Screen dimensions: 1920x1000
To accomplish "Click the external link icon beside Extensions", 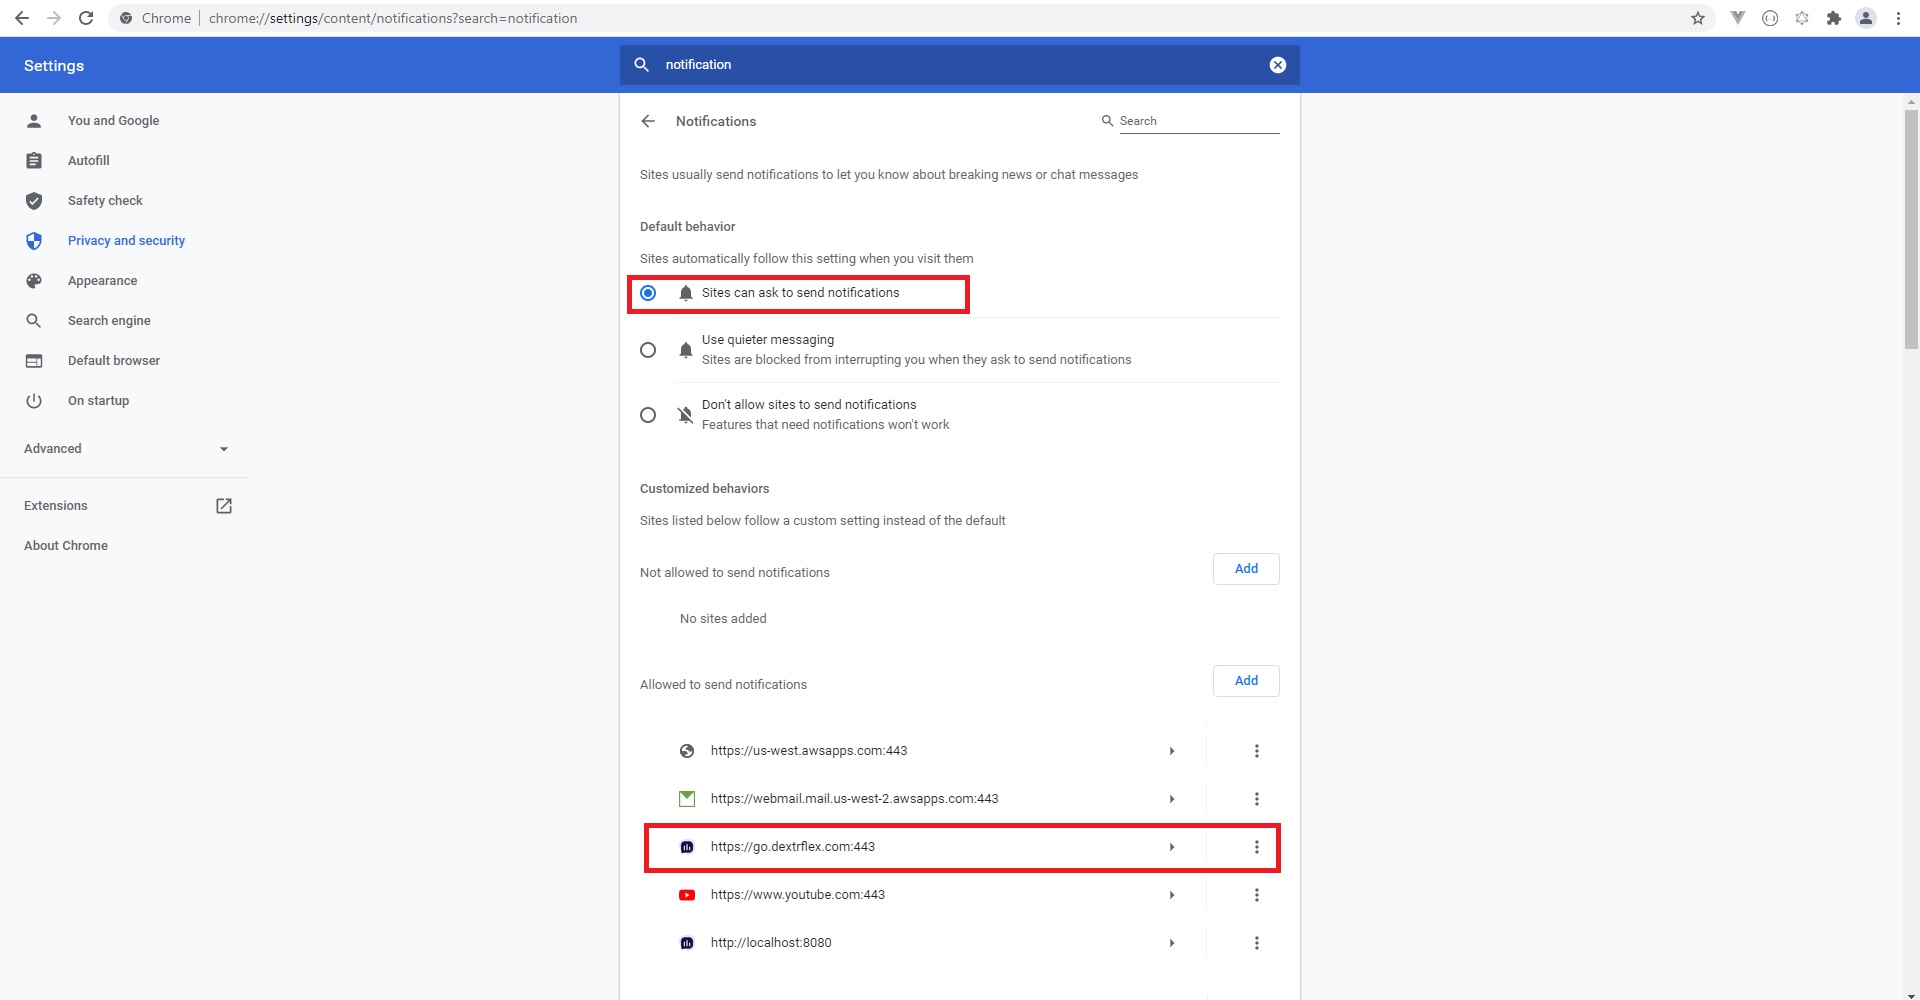I will [224, 506].
